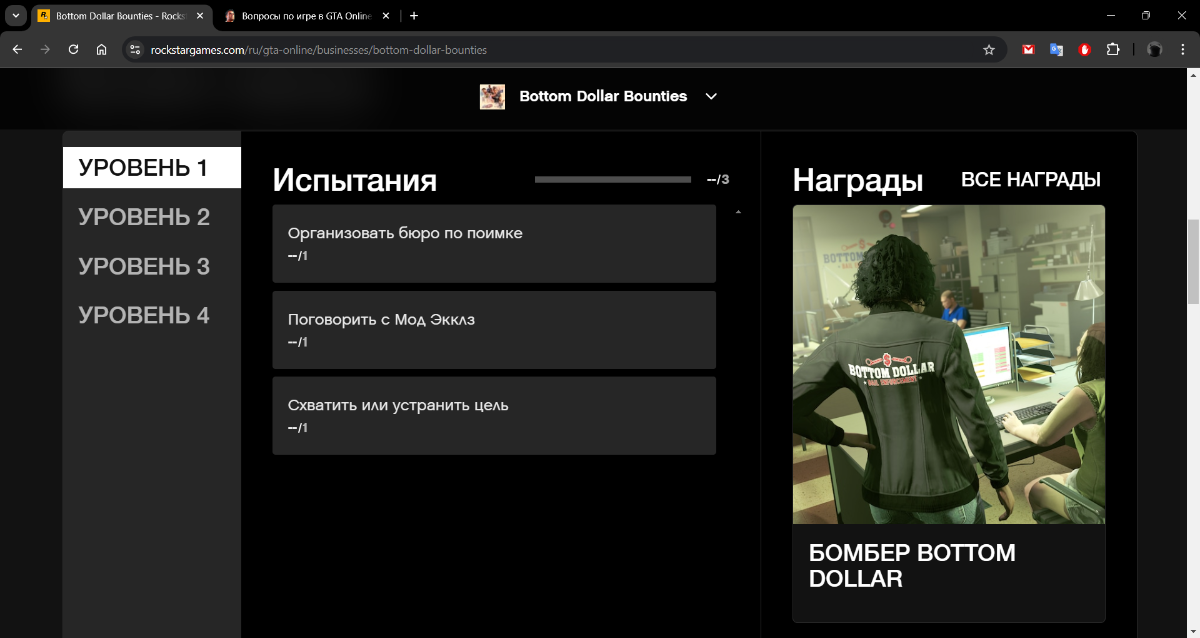The height and width of the screenshot is (638, 1200).
Task: Click the БОМБЕР BOTTOM DOLLAR reward title
Action: click(912, 566)
